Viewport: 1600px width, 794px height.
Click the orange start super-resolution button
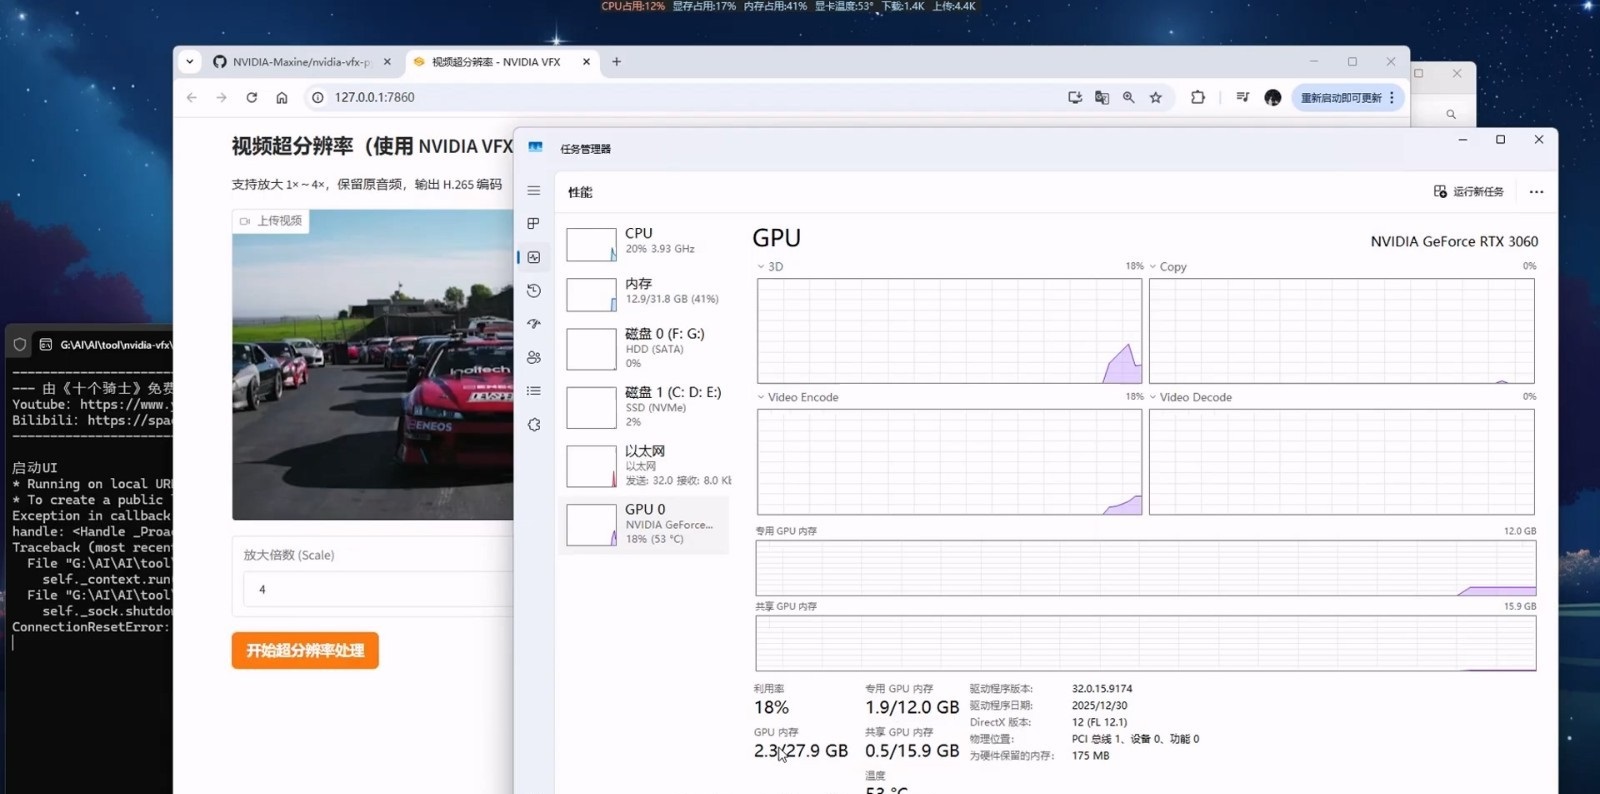305,651
